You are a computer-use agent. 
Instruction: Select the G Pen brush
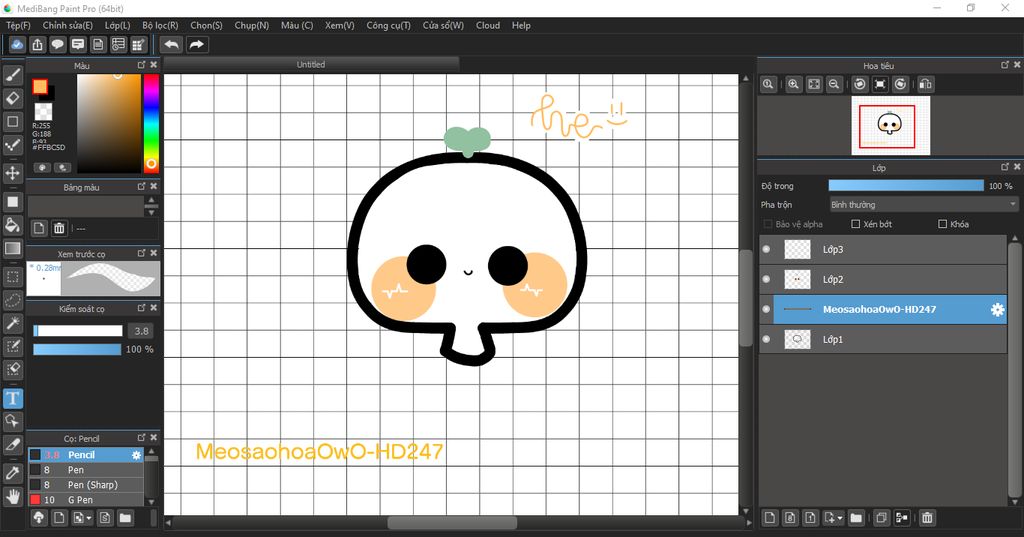[86, 500]
